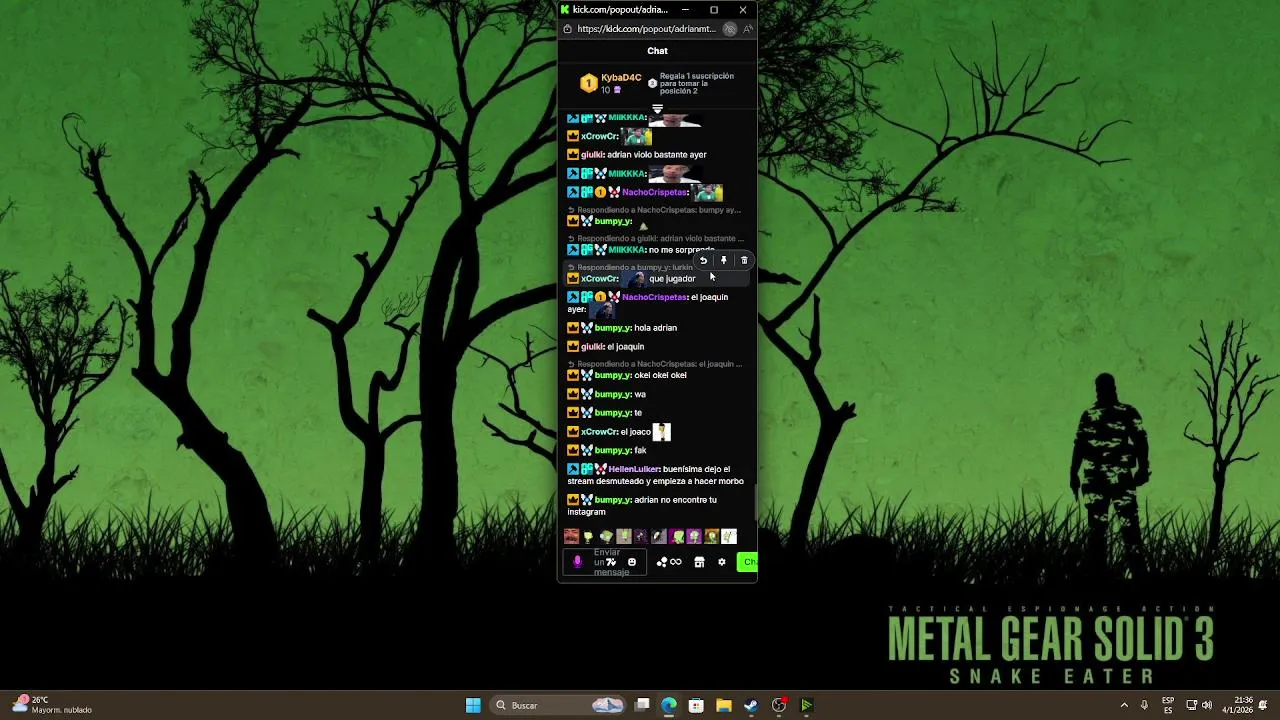Click the Read aloud icon in address bar
The height and width of the screenshot is (720, 1280).
(748, 29)
